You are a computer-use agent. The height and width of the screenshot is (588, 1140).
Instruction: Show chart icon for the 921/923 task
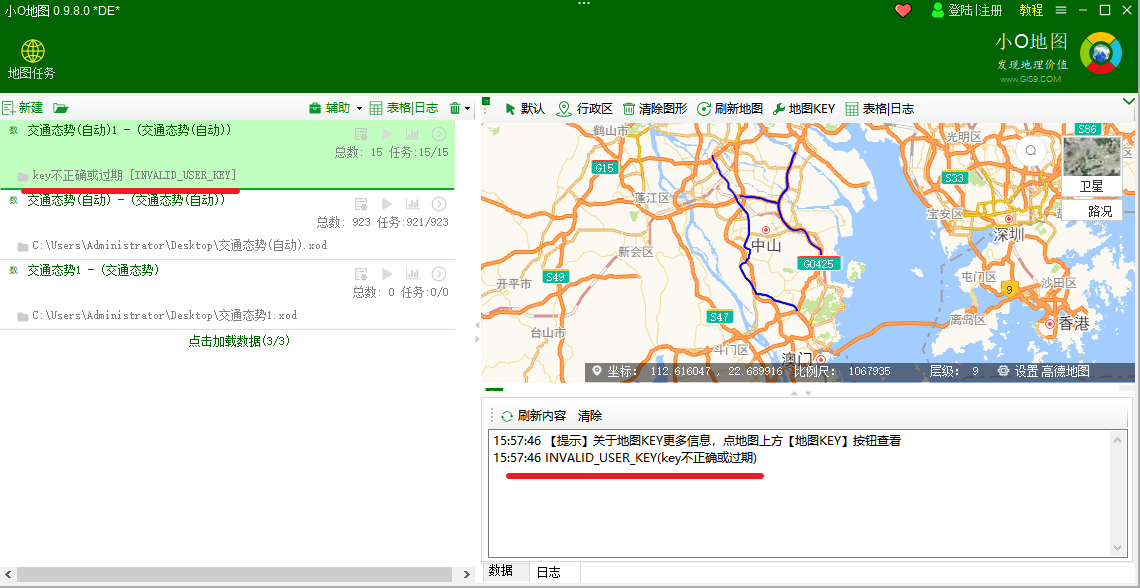click(412, 204)
